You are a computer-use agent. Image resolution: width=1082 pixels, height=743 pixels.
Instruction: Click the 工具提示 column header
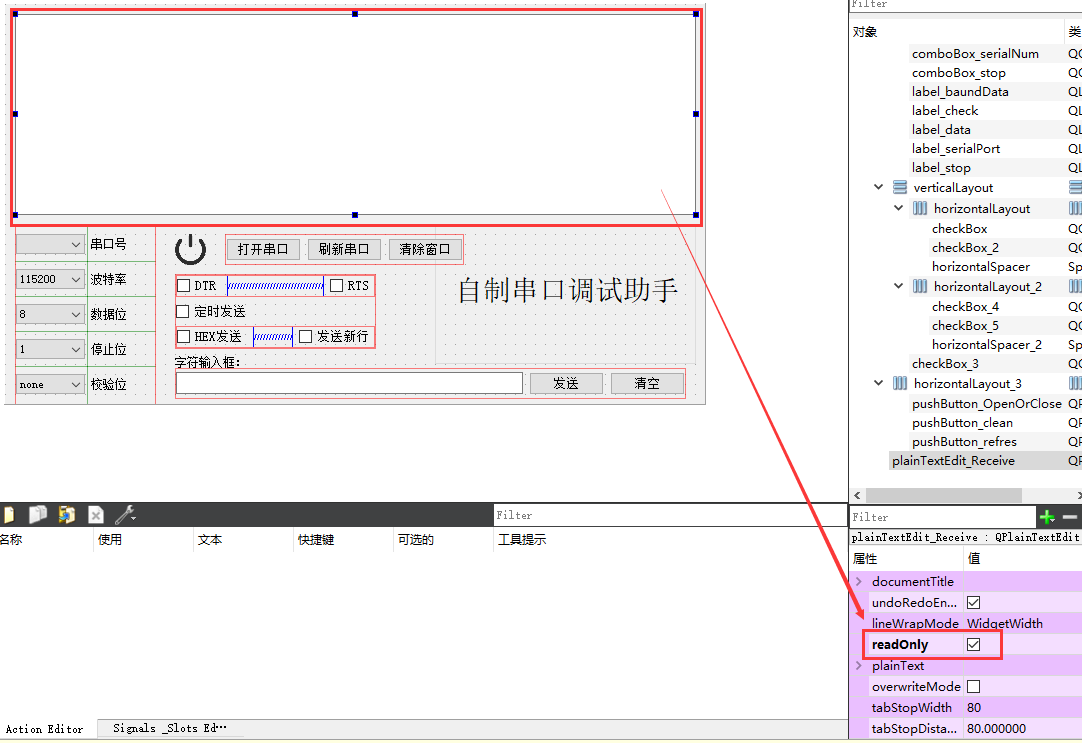coord(522,539)
